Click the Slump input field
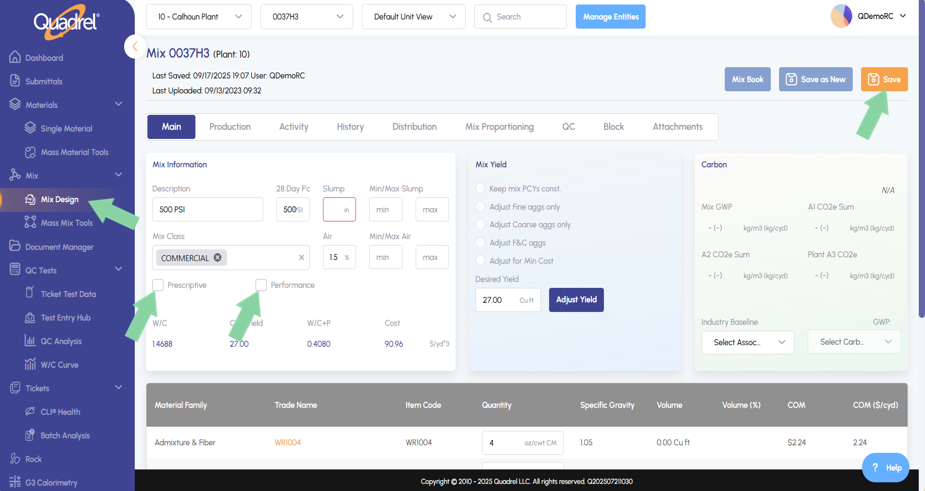The height and width of the screenshot is (491, 925). coord(339,210)
